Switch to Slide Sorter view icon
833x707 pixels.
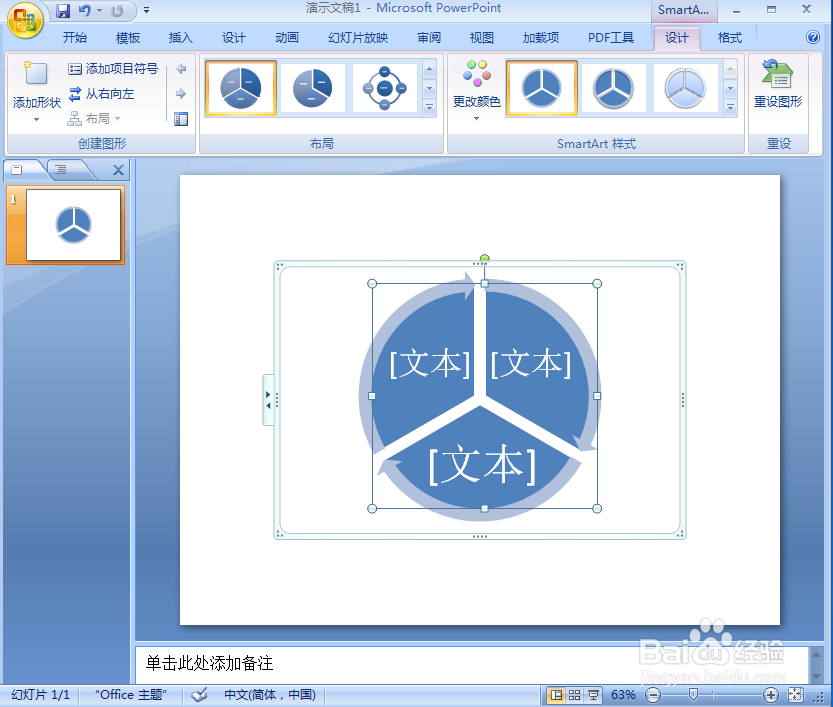tap(574, 695)
